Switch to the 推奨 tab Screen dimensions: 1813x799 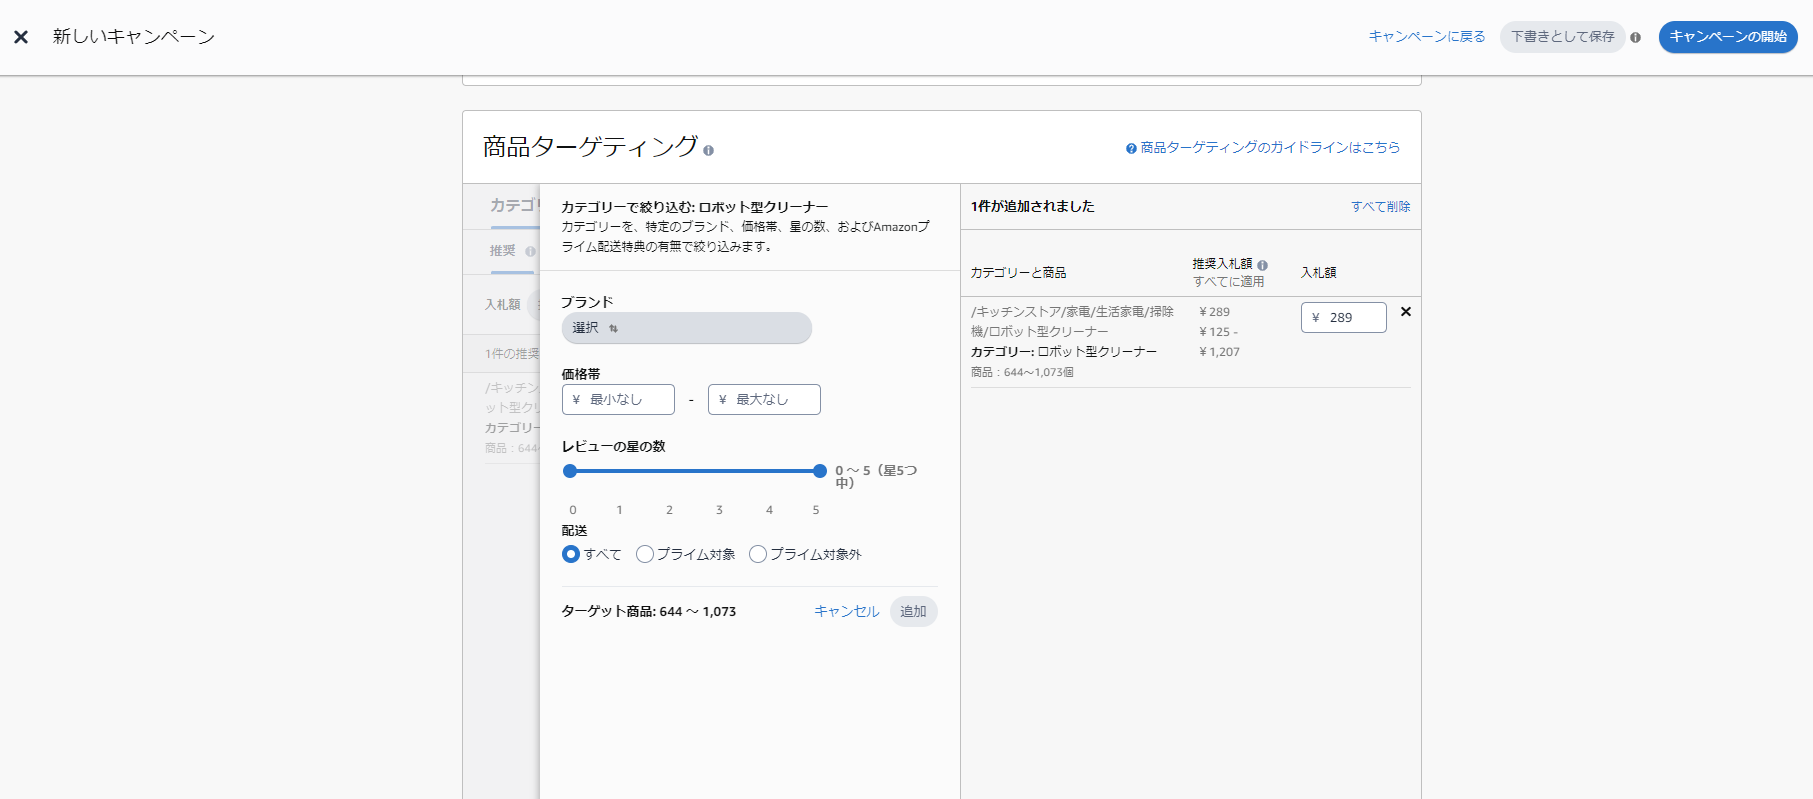503,251
